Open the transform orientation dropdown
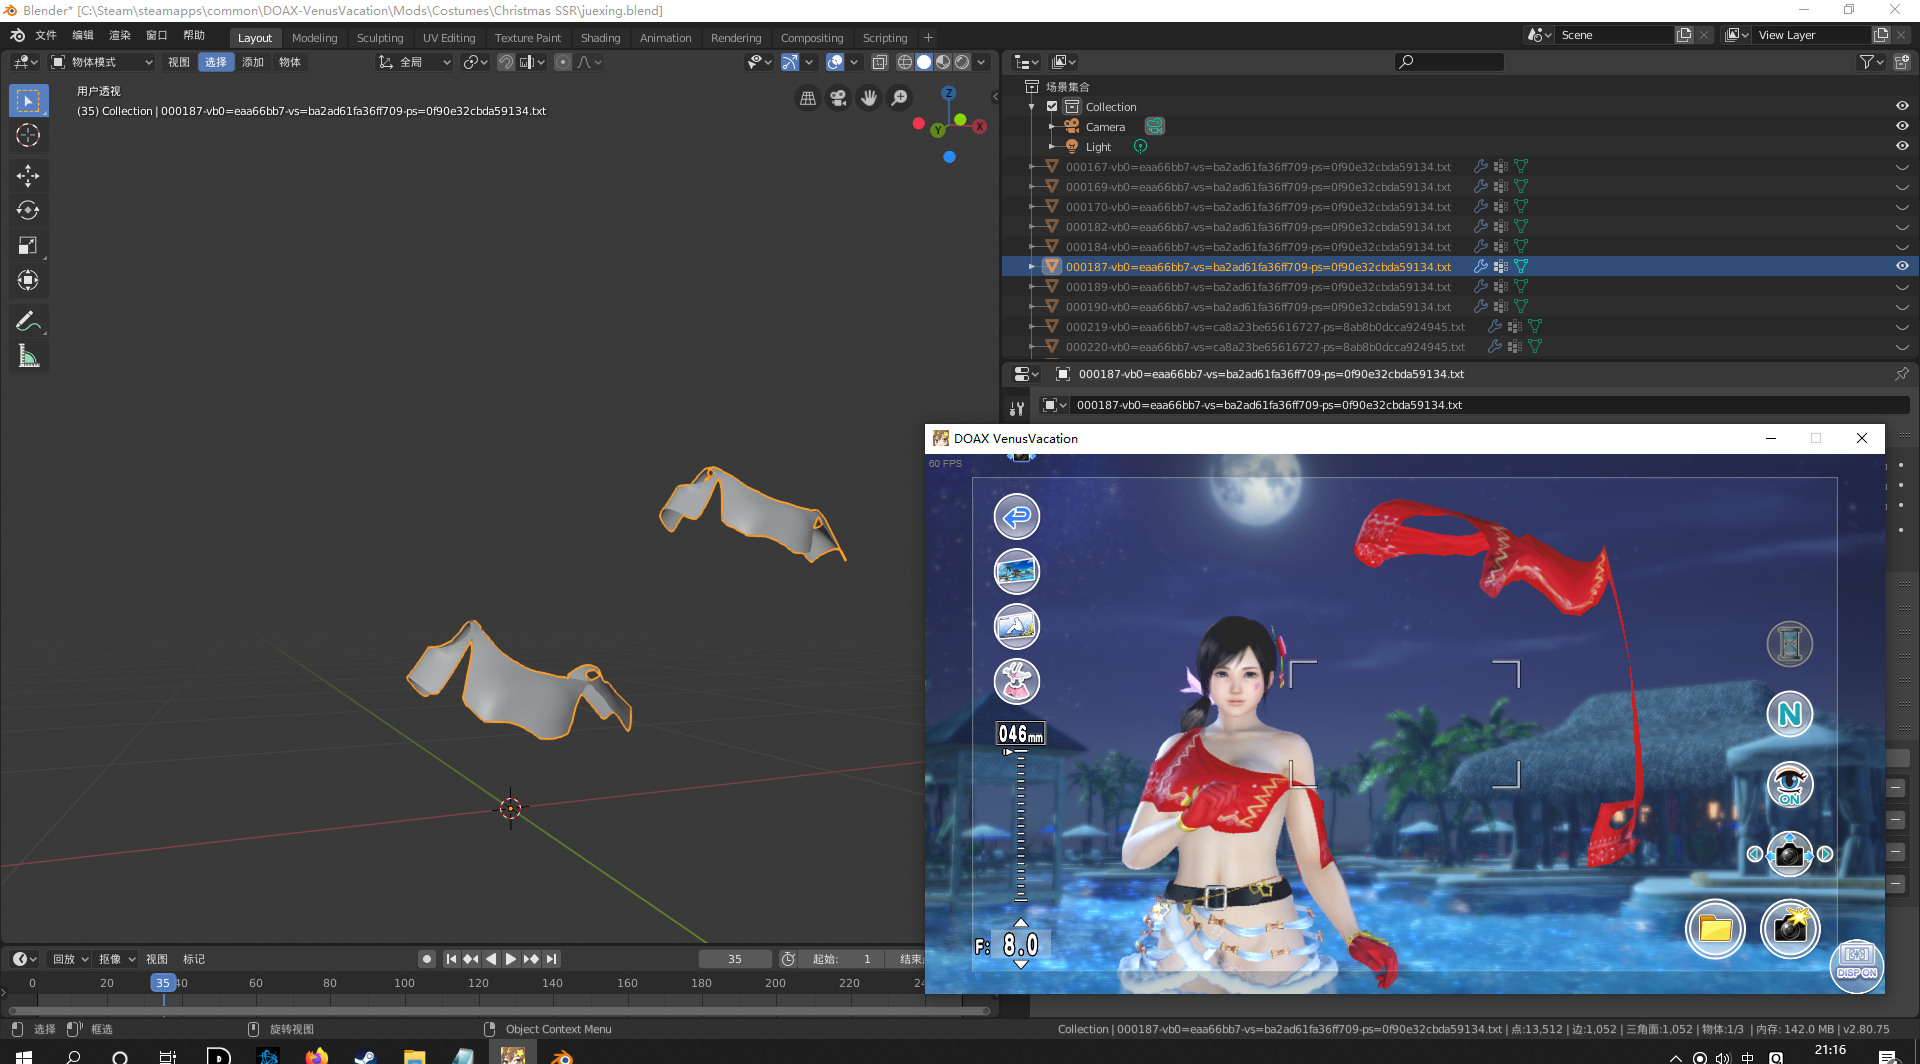 [415, 62]
